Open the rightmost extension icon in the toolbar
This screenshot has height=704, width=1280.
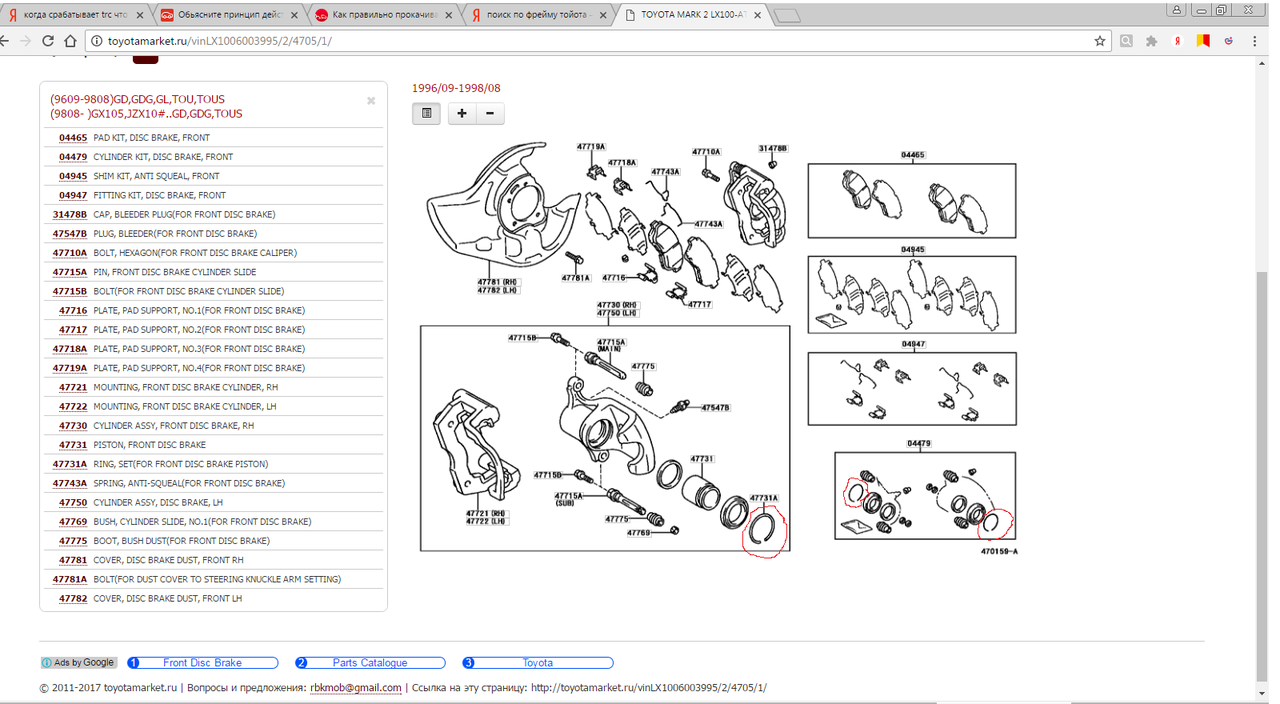pos(1229,41)
